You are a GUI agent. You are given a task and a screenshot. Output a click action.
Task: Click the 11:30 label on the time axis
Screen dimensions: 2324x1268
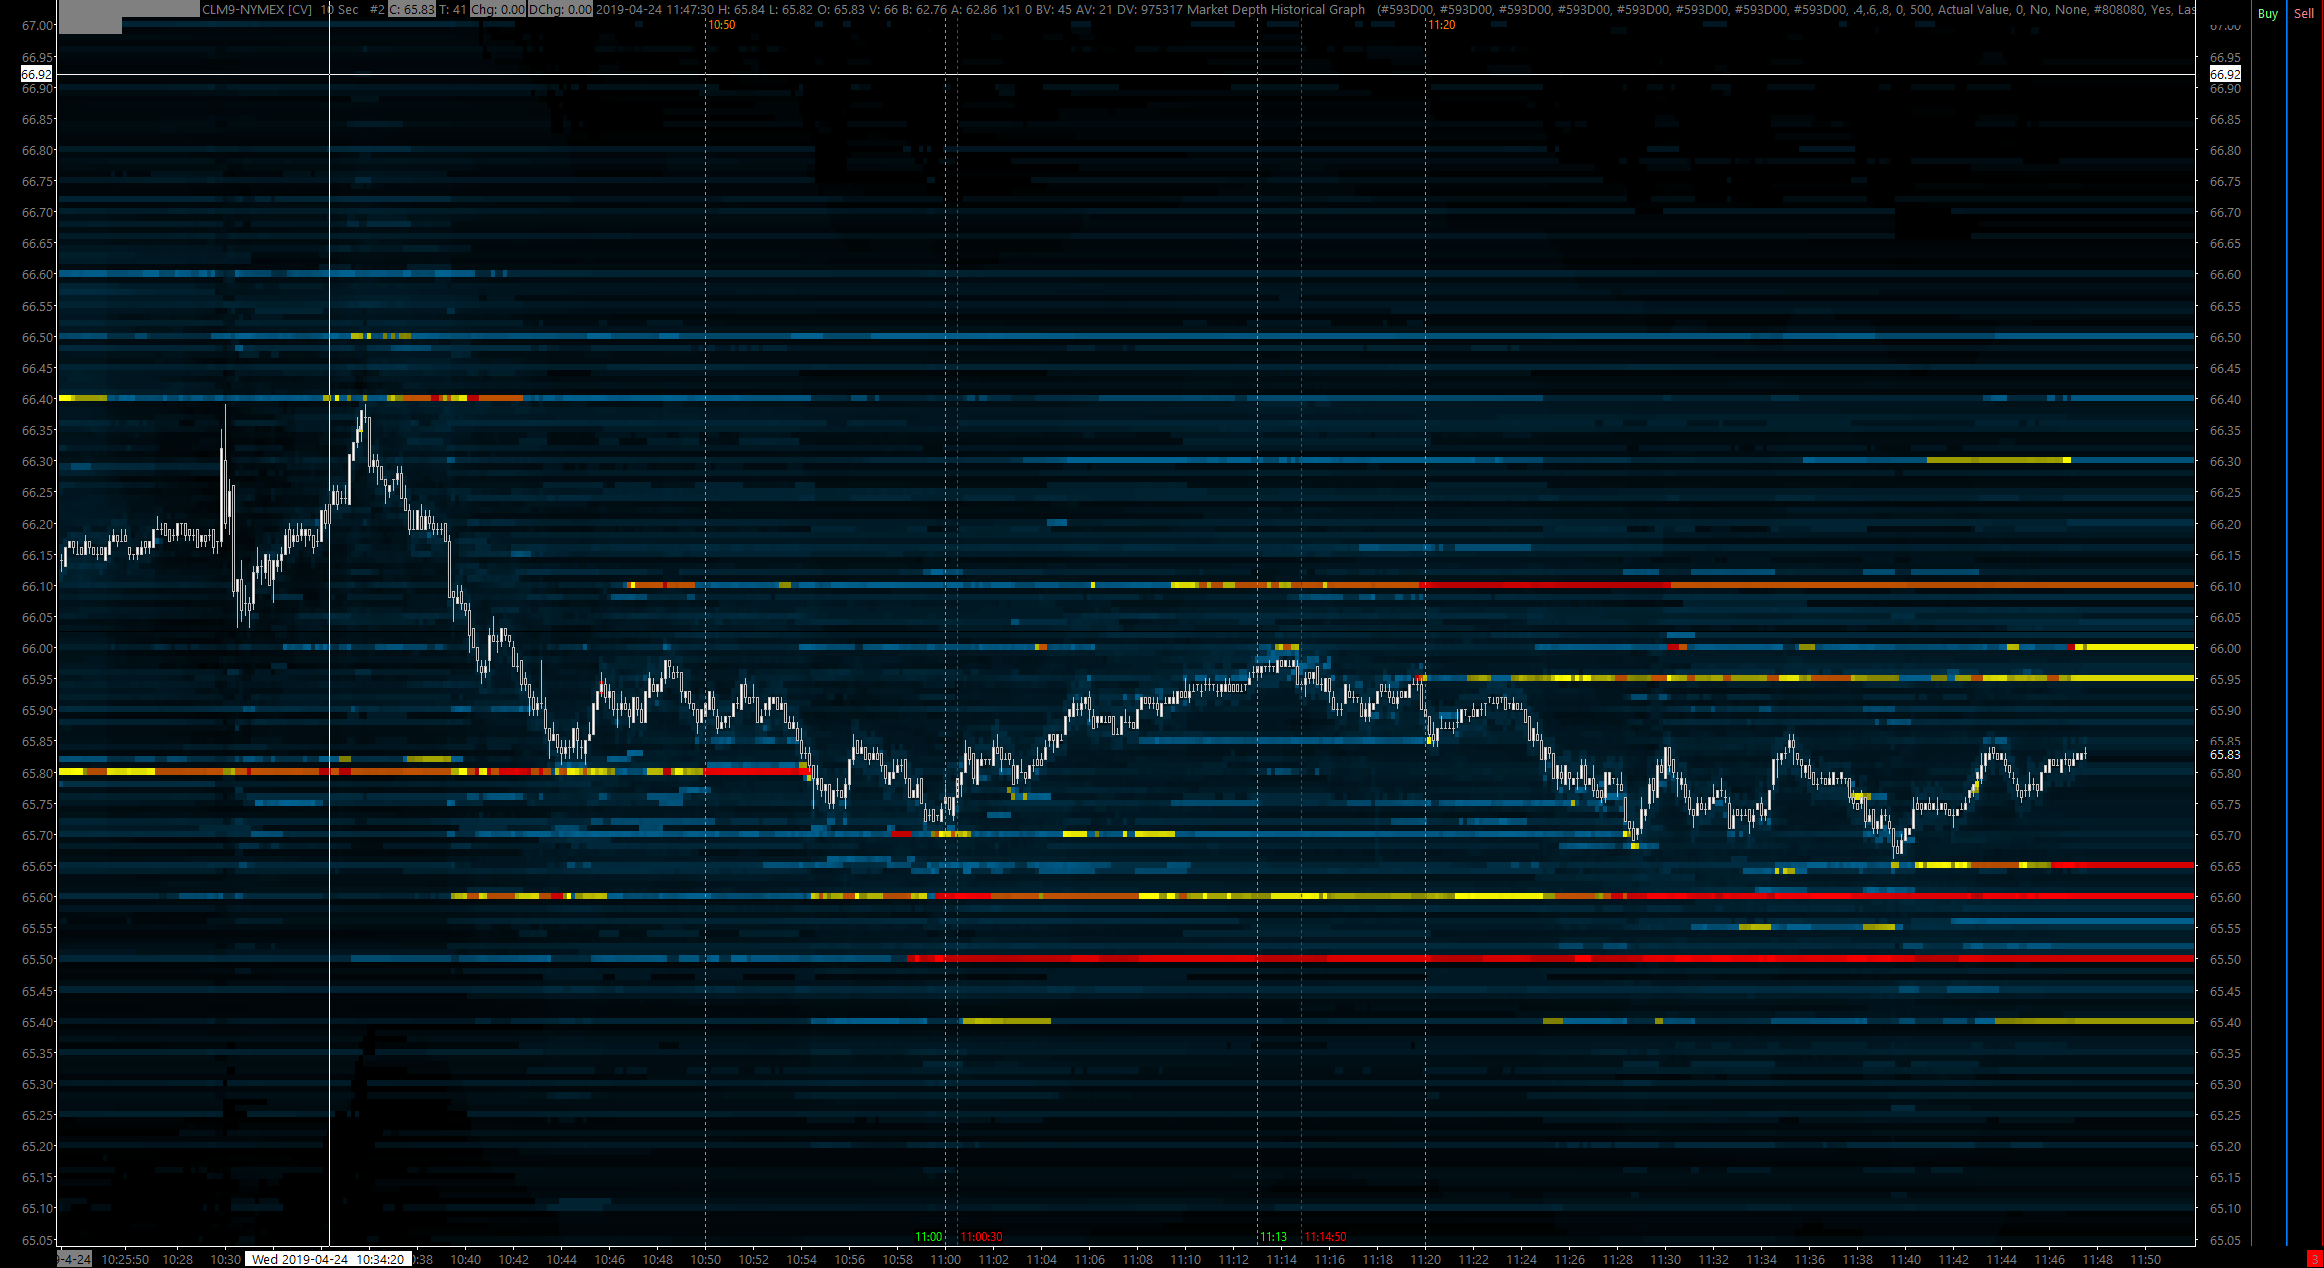1665,1259
